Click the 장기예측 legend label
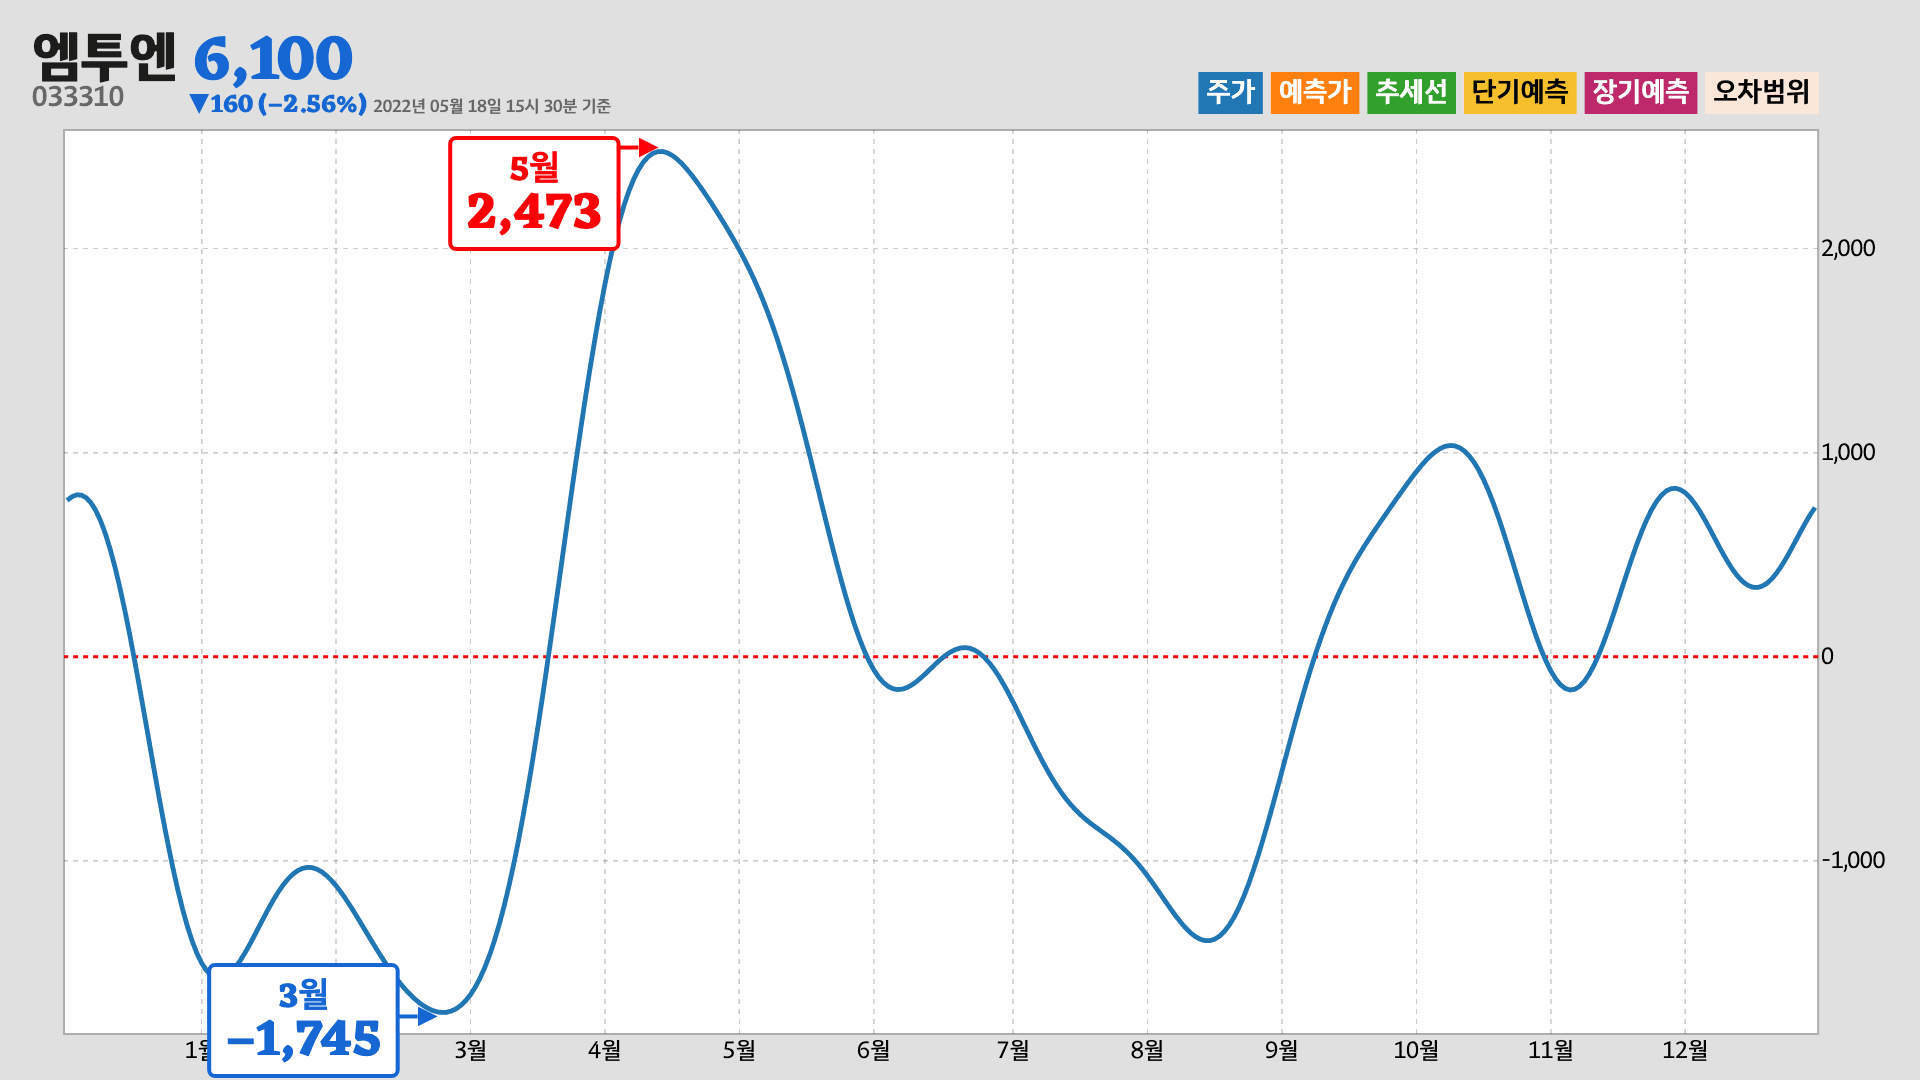The image size is (1920, 1080). pyautogui.click(x=1640, y=92)
